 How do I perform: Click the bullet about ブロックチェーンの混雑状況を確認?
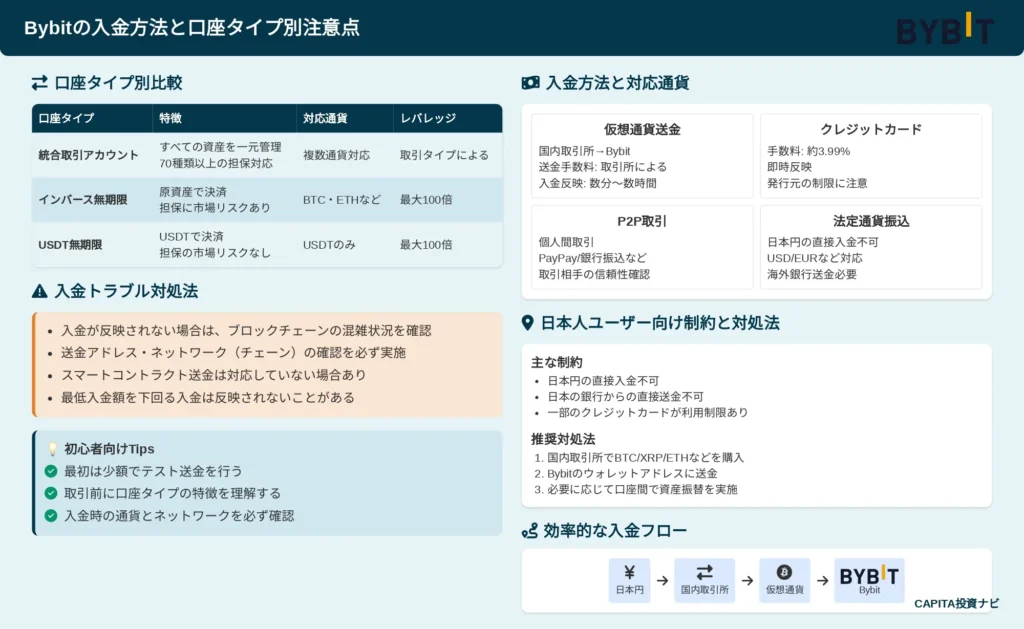[x=246, y=331]
